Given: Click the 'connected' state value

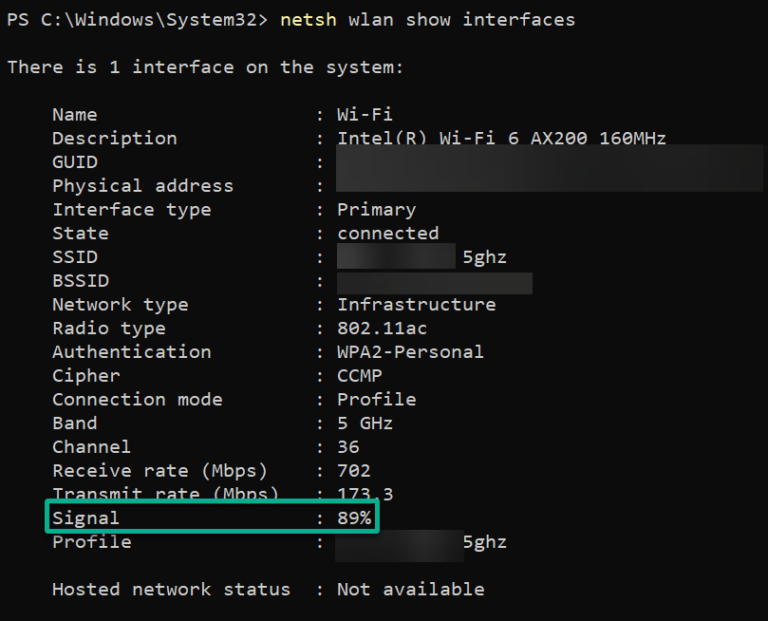Looking at the screenshot, I should pos(388,234).
